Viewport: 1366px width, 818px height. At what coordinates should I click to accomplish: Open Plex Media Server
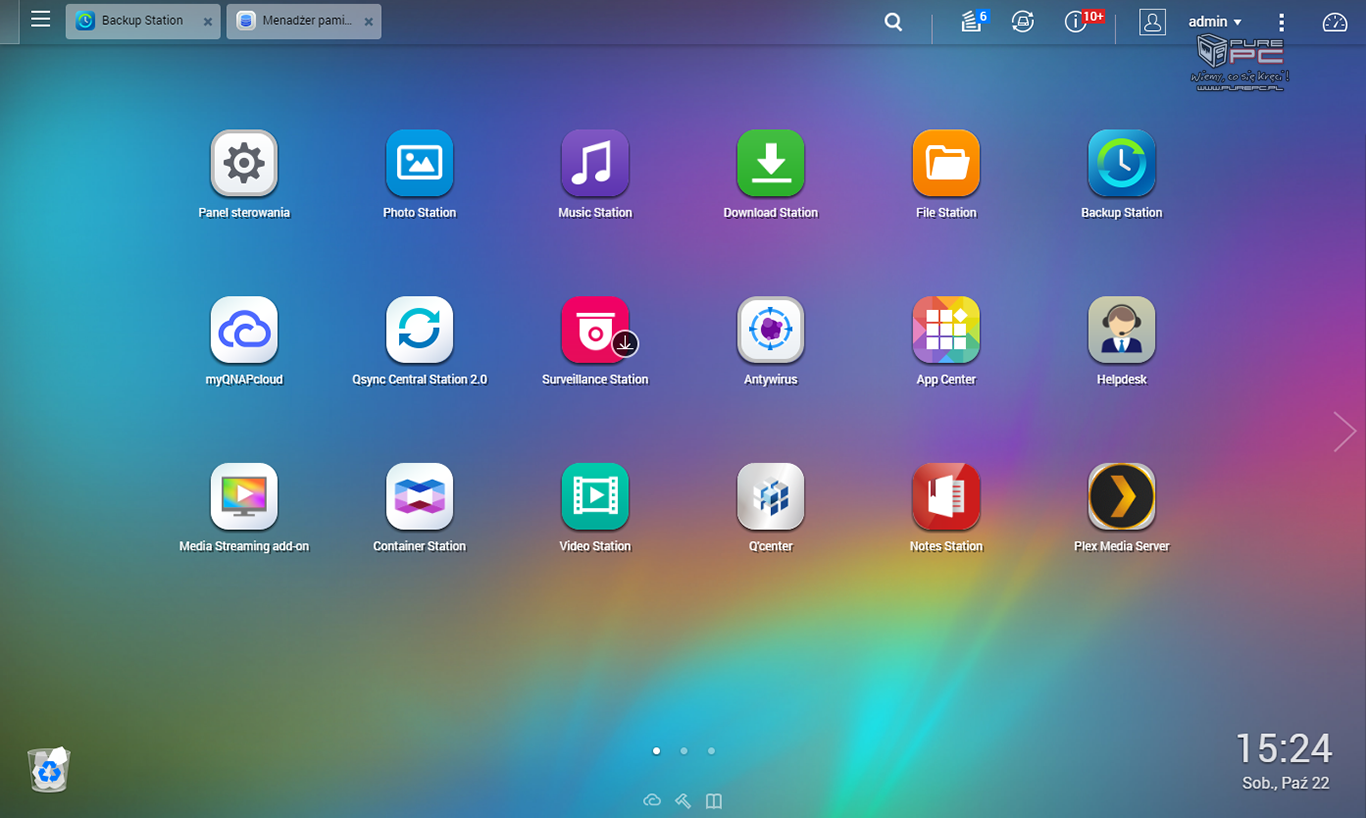click(1122, 497)
